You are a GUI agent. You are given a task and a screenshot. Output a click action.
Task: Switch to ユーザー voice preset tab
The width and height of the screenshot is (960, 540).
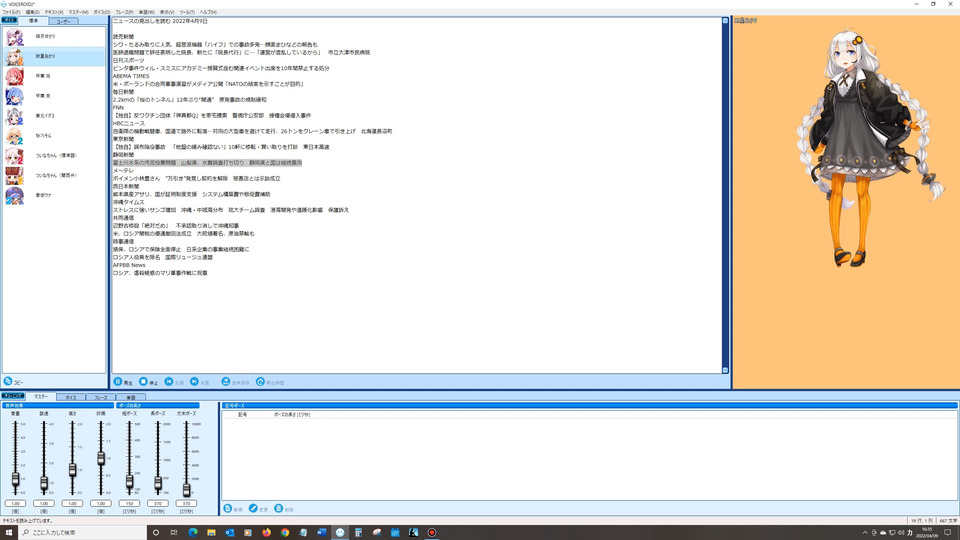point(64,21)
